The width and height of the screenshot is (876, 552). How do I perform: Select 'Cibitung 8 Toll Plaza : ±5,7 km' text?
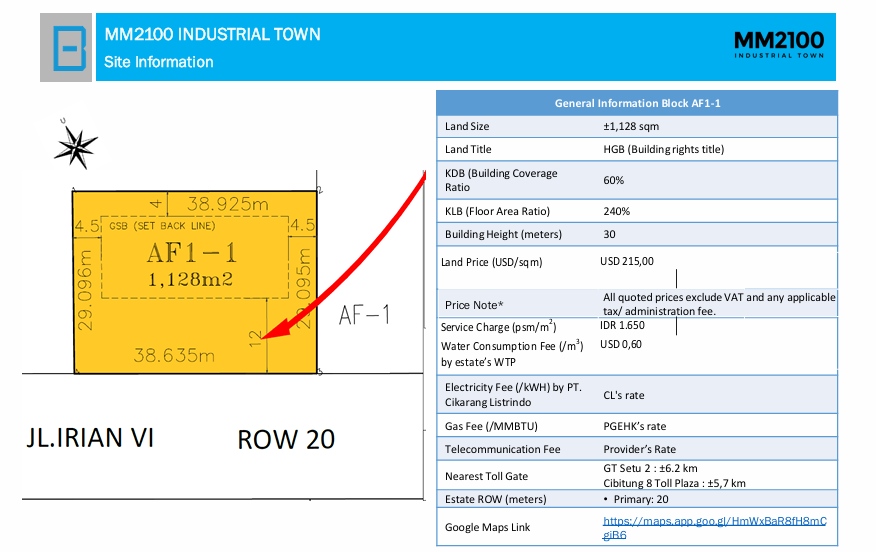coord(674,483)
